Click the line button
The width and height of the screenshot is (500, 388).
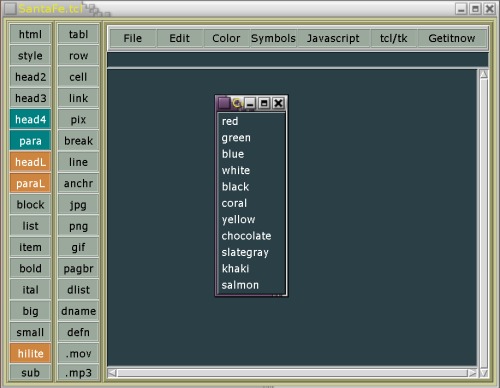(x=78, y=162)
